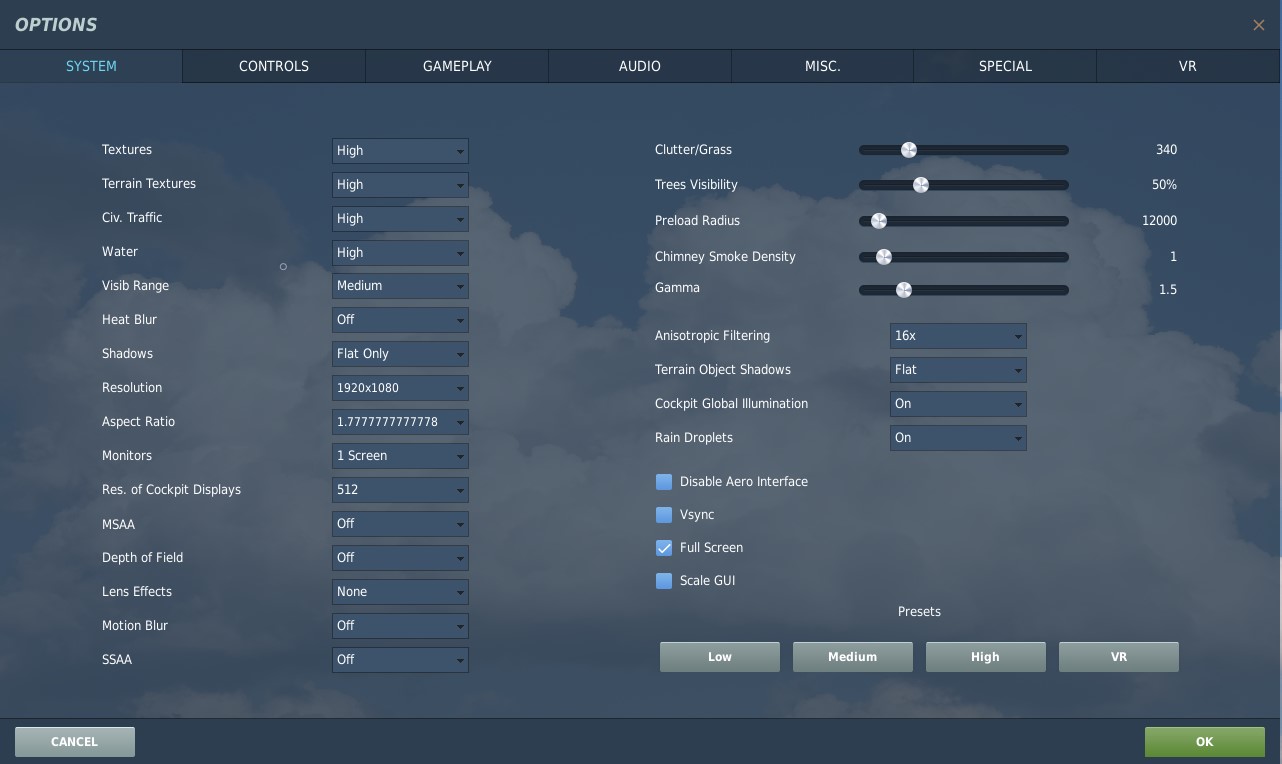The image size is (1282, 764).
Task: Change the Water quality dropdown
Action: (400, 253)
